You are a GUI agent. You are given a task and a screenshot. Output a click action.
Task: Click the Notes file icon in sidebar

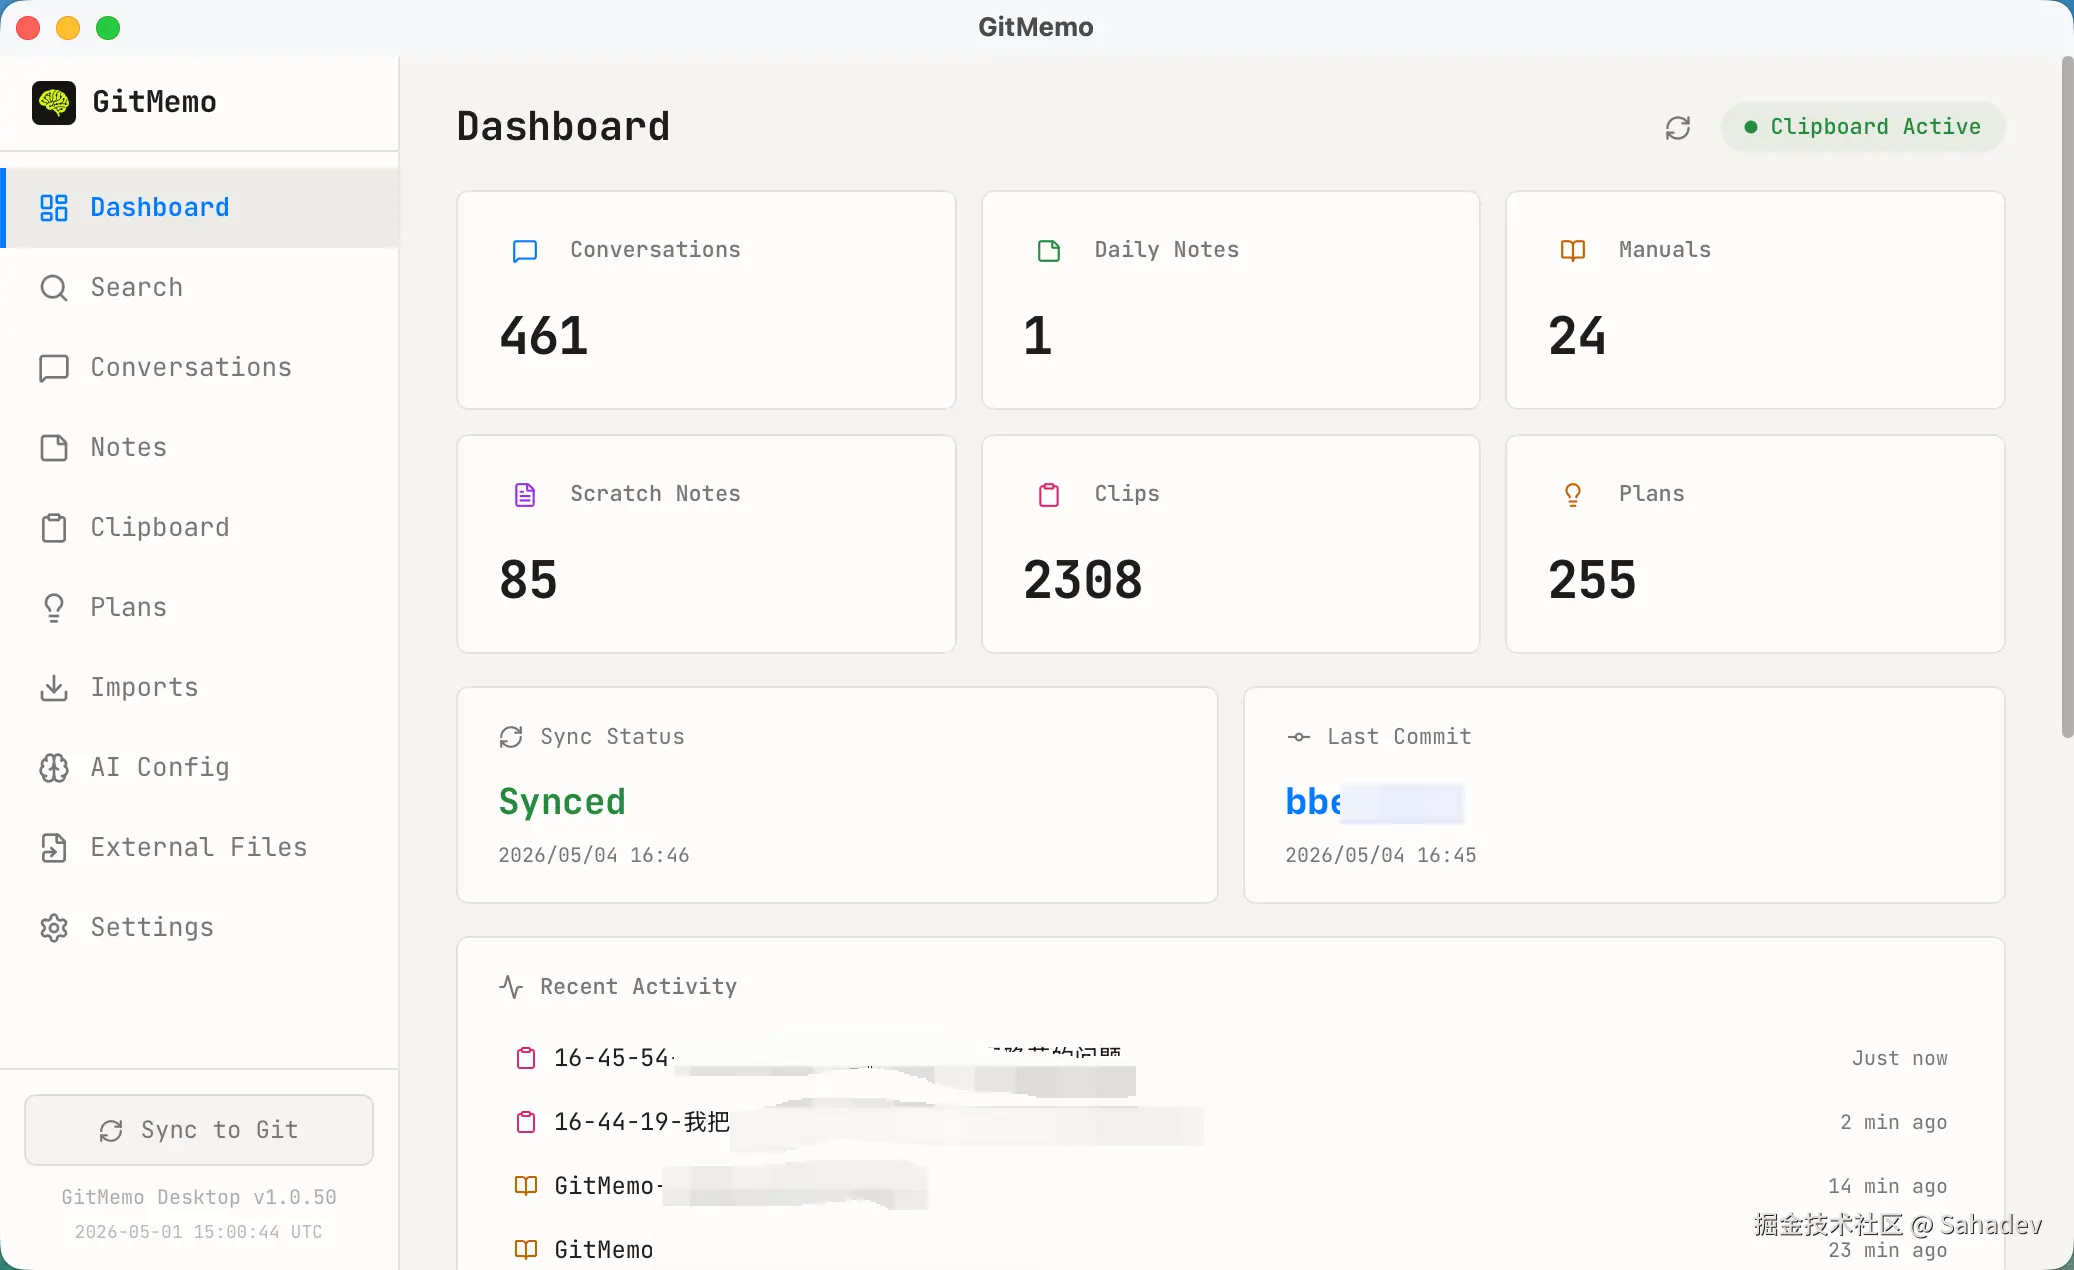point(54,447)
